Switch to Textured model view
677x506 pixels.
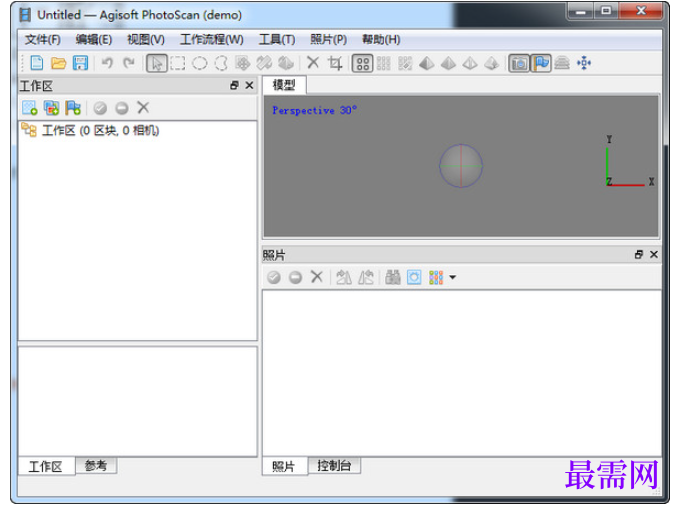tap(491, 63)
